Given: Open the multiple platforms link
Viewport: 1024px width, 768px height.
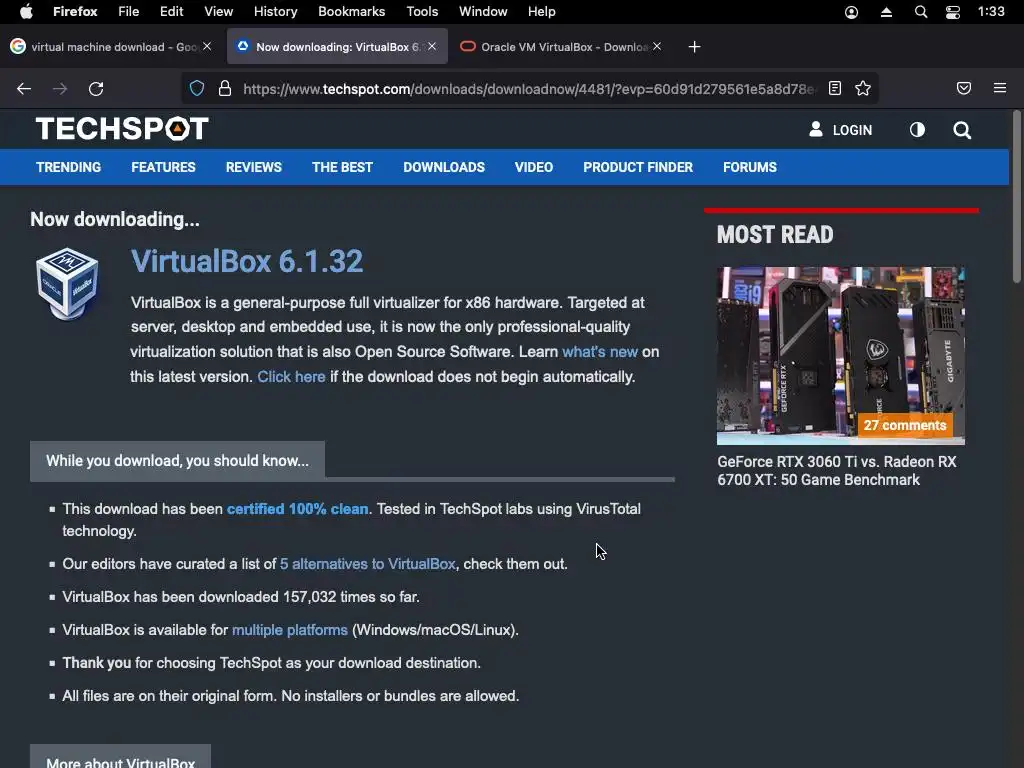Looking at the screenshot, I should point(289,630).
